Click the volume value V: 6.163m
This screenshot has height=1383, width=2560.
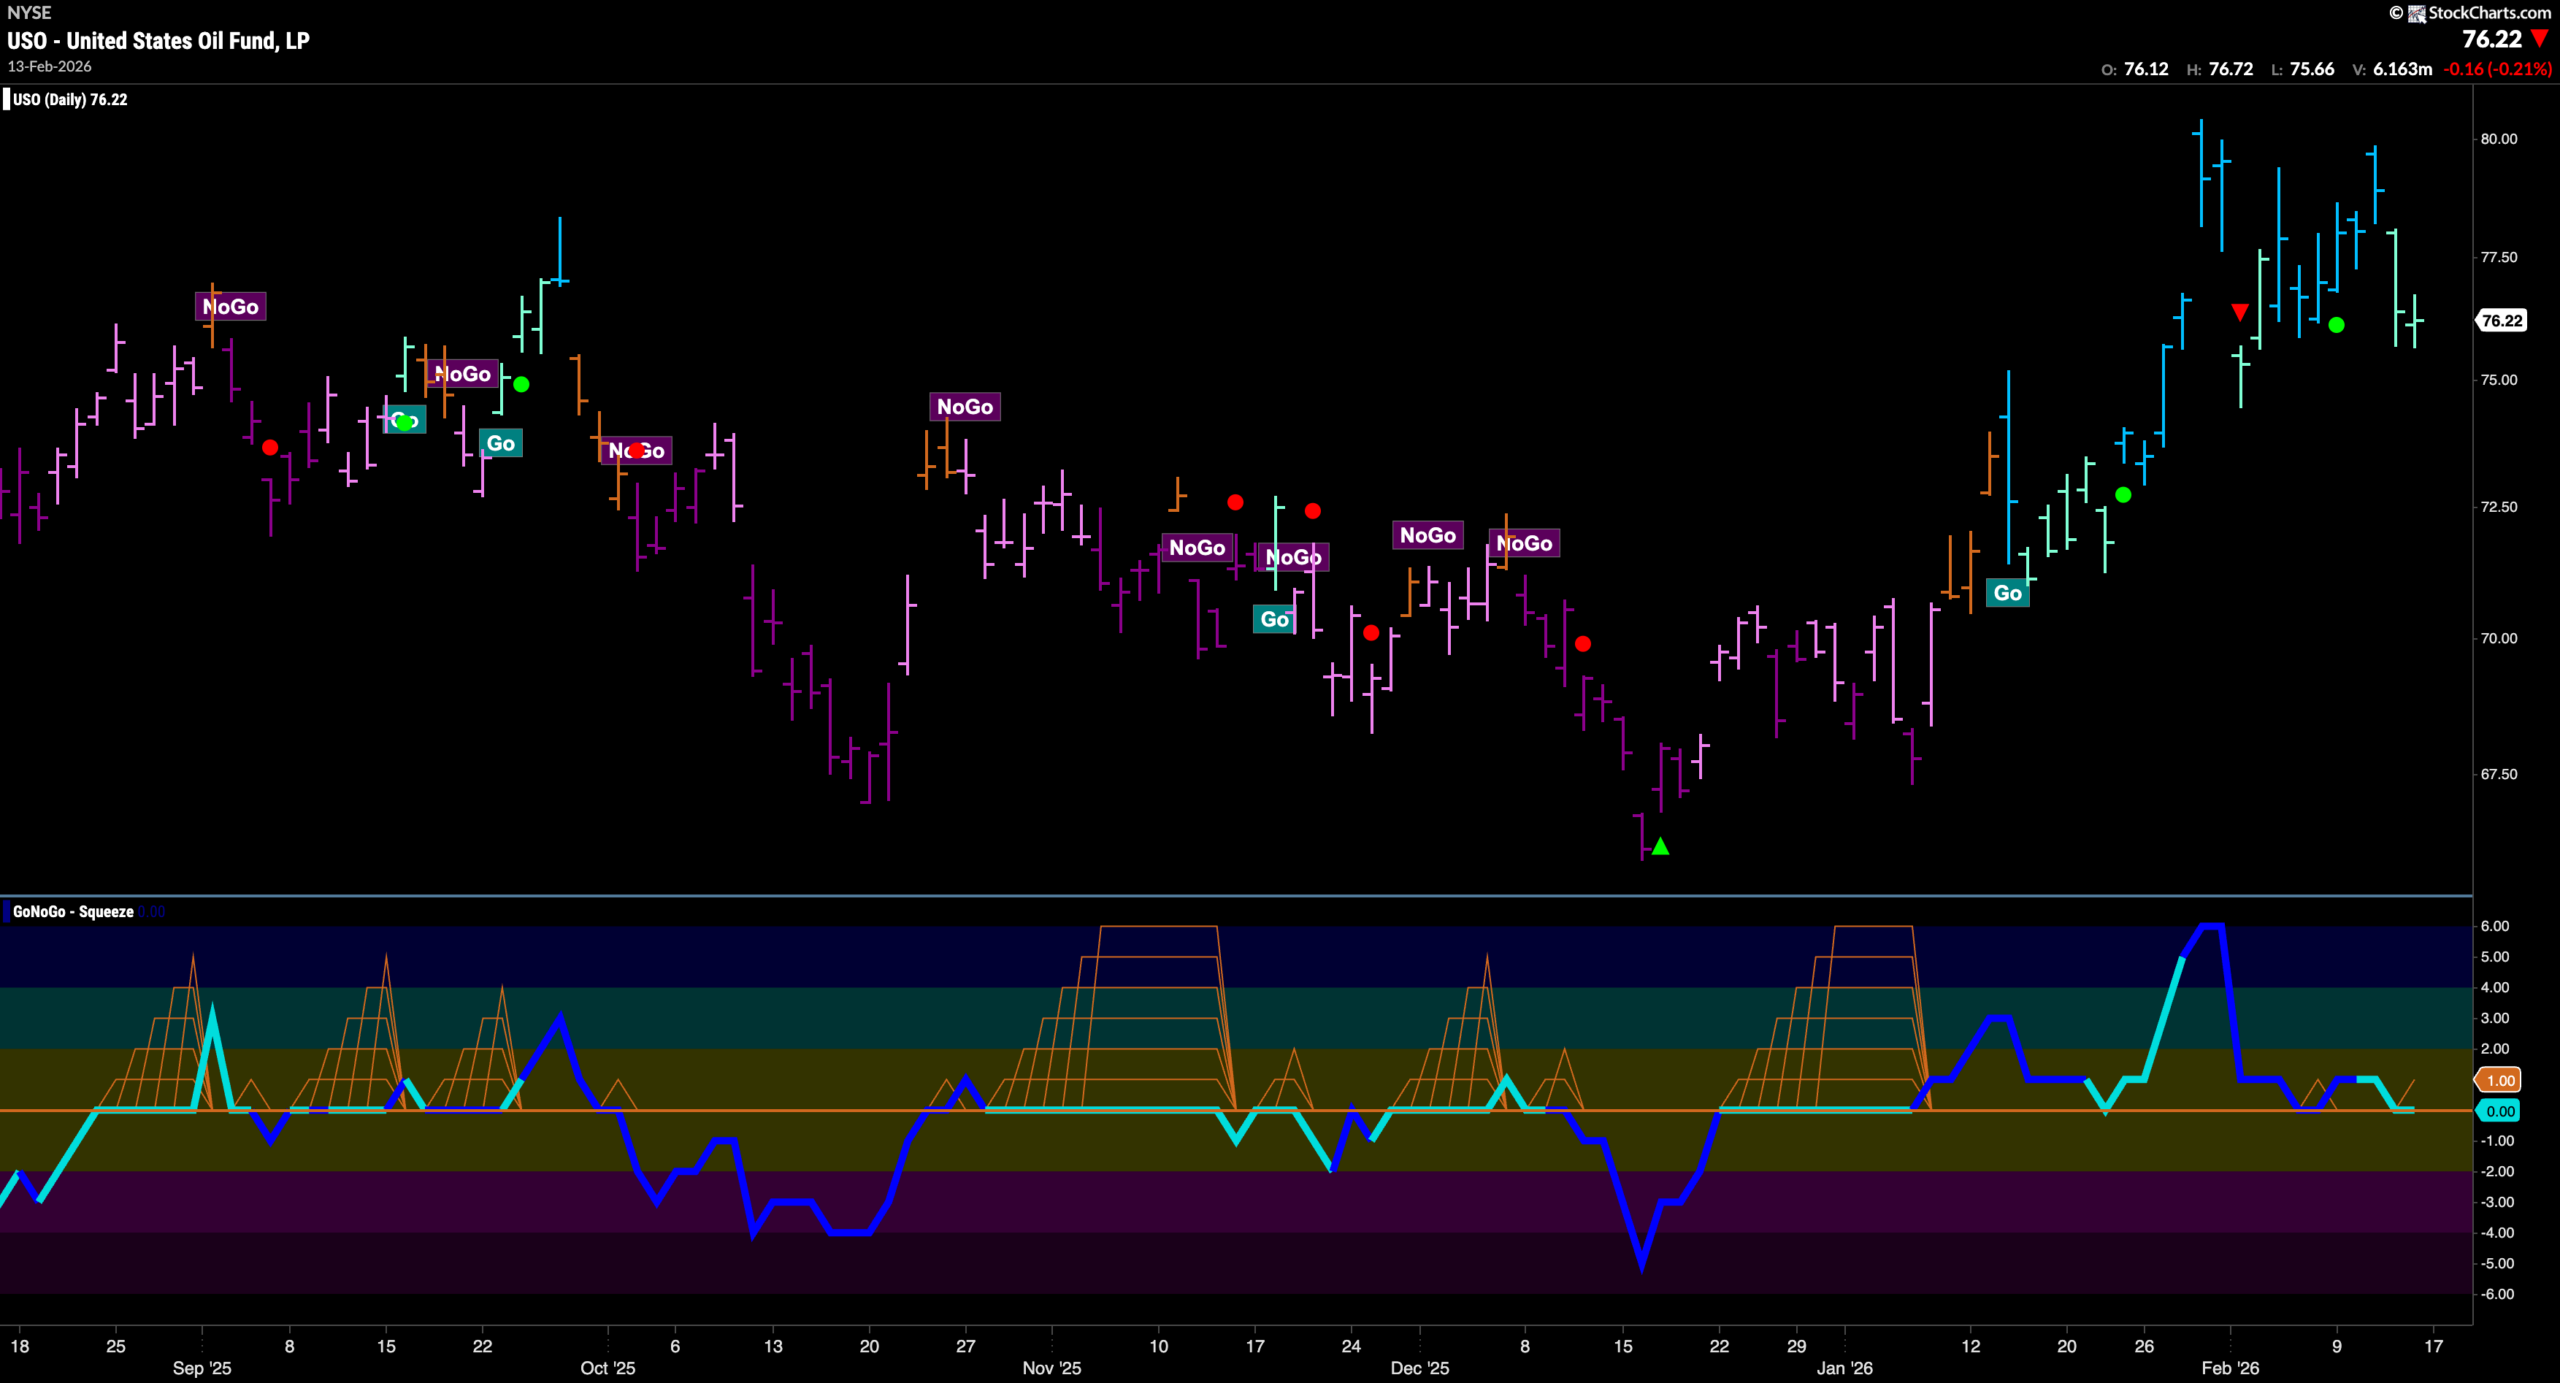[x=2392, y=69]
